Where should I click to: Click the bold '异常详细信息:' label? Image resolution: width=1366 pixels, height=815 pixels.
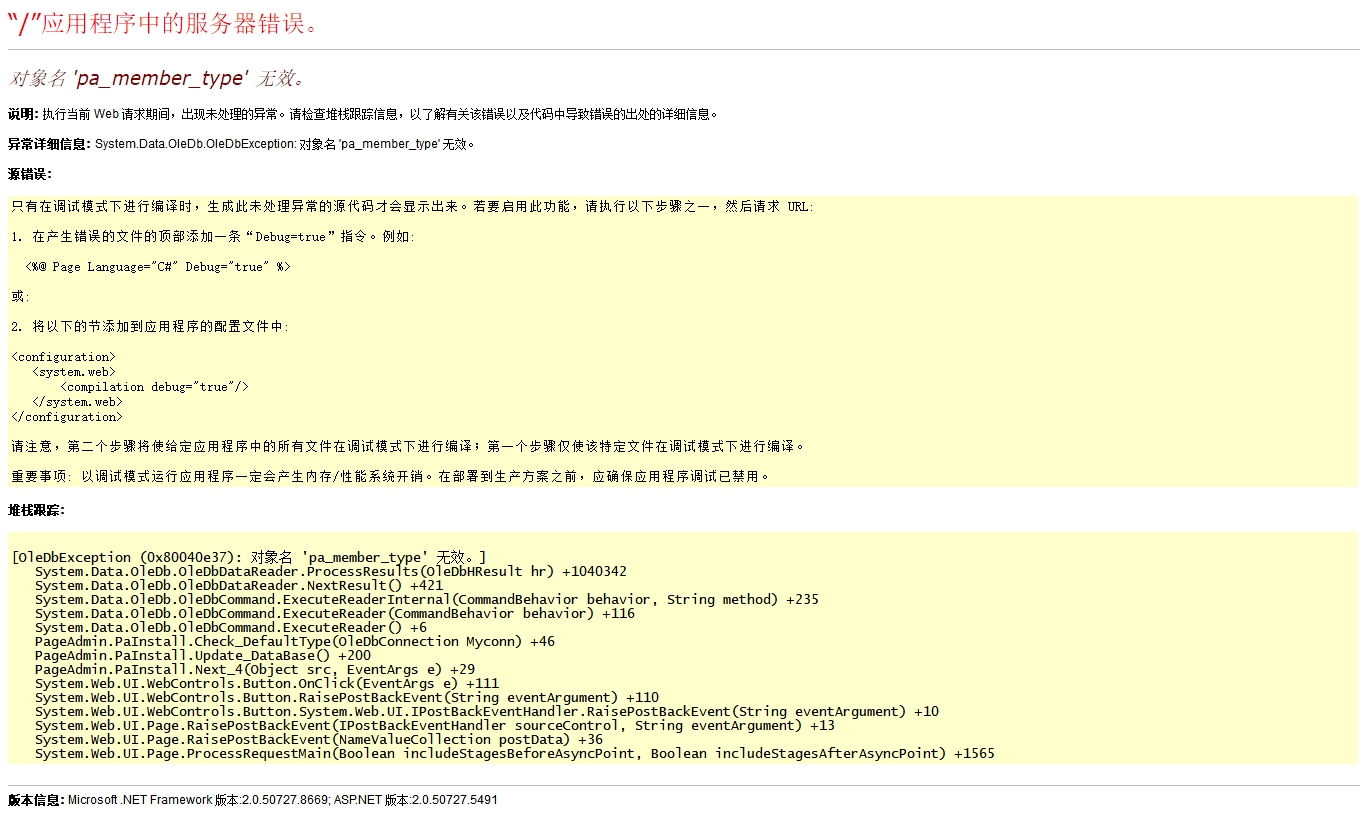pos(49,144)
